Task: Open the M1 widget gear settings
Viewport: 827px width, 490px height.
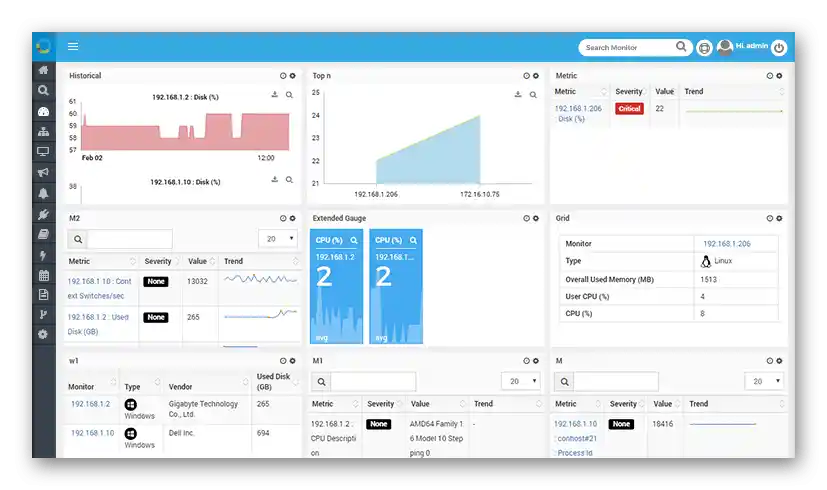Action: 536,361
